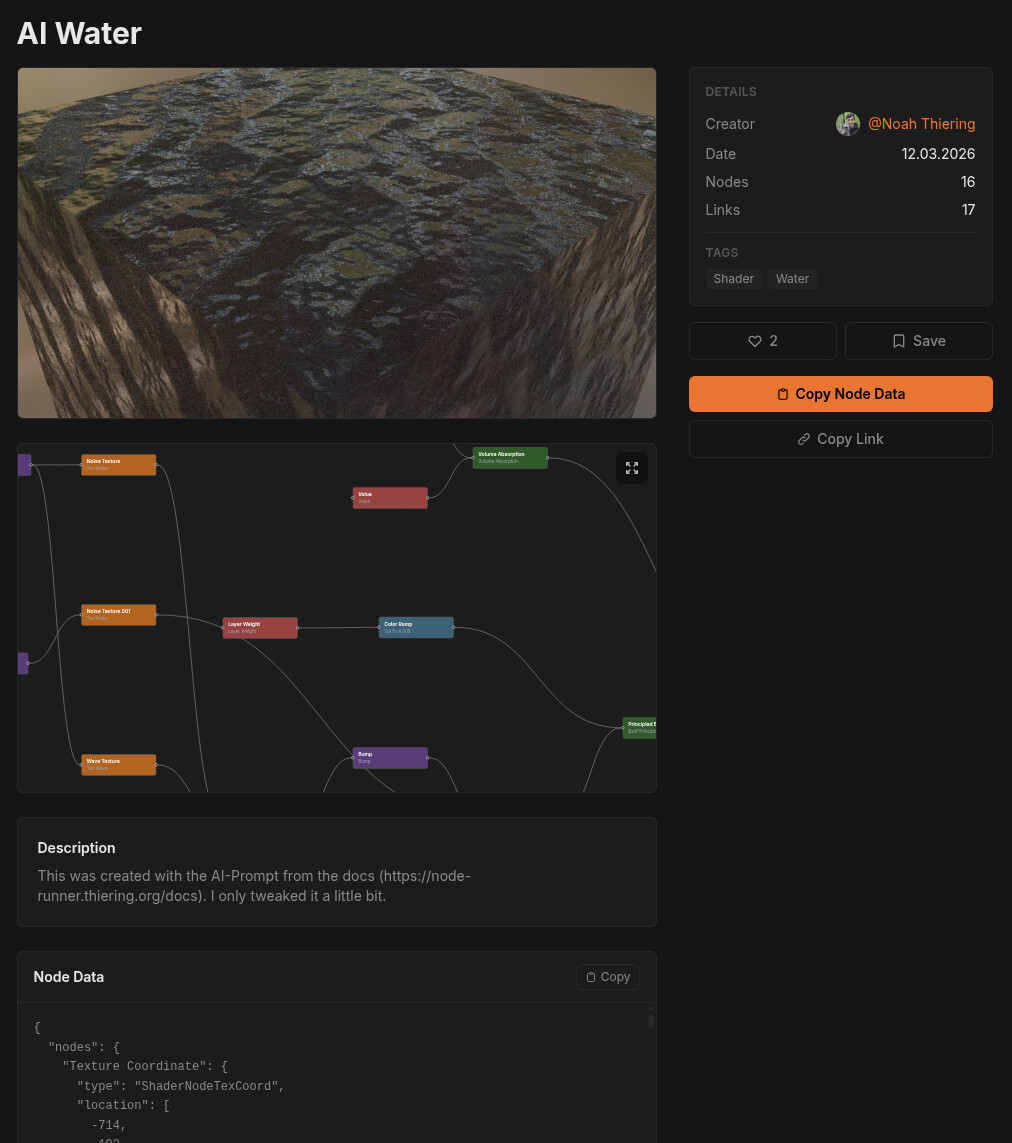Select the Layer Weight node
Screen dimensions: 1012x1143
tap(260, 628)
